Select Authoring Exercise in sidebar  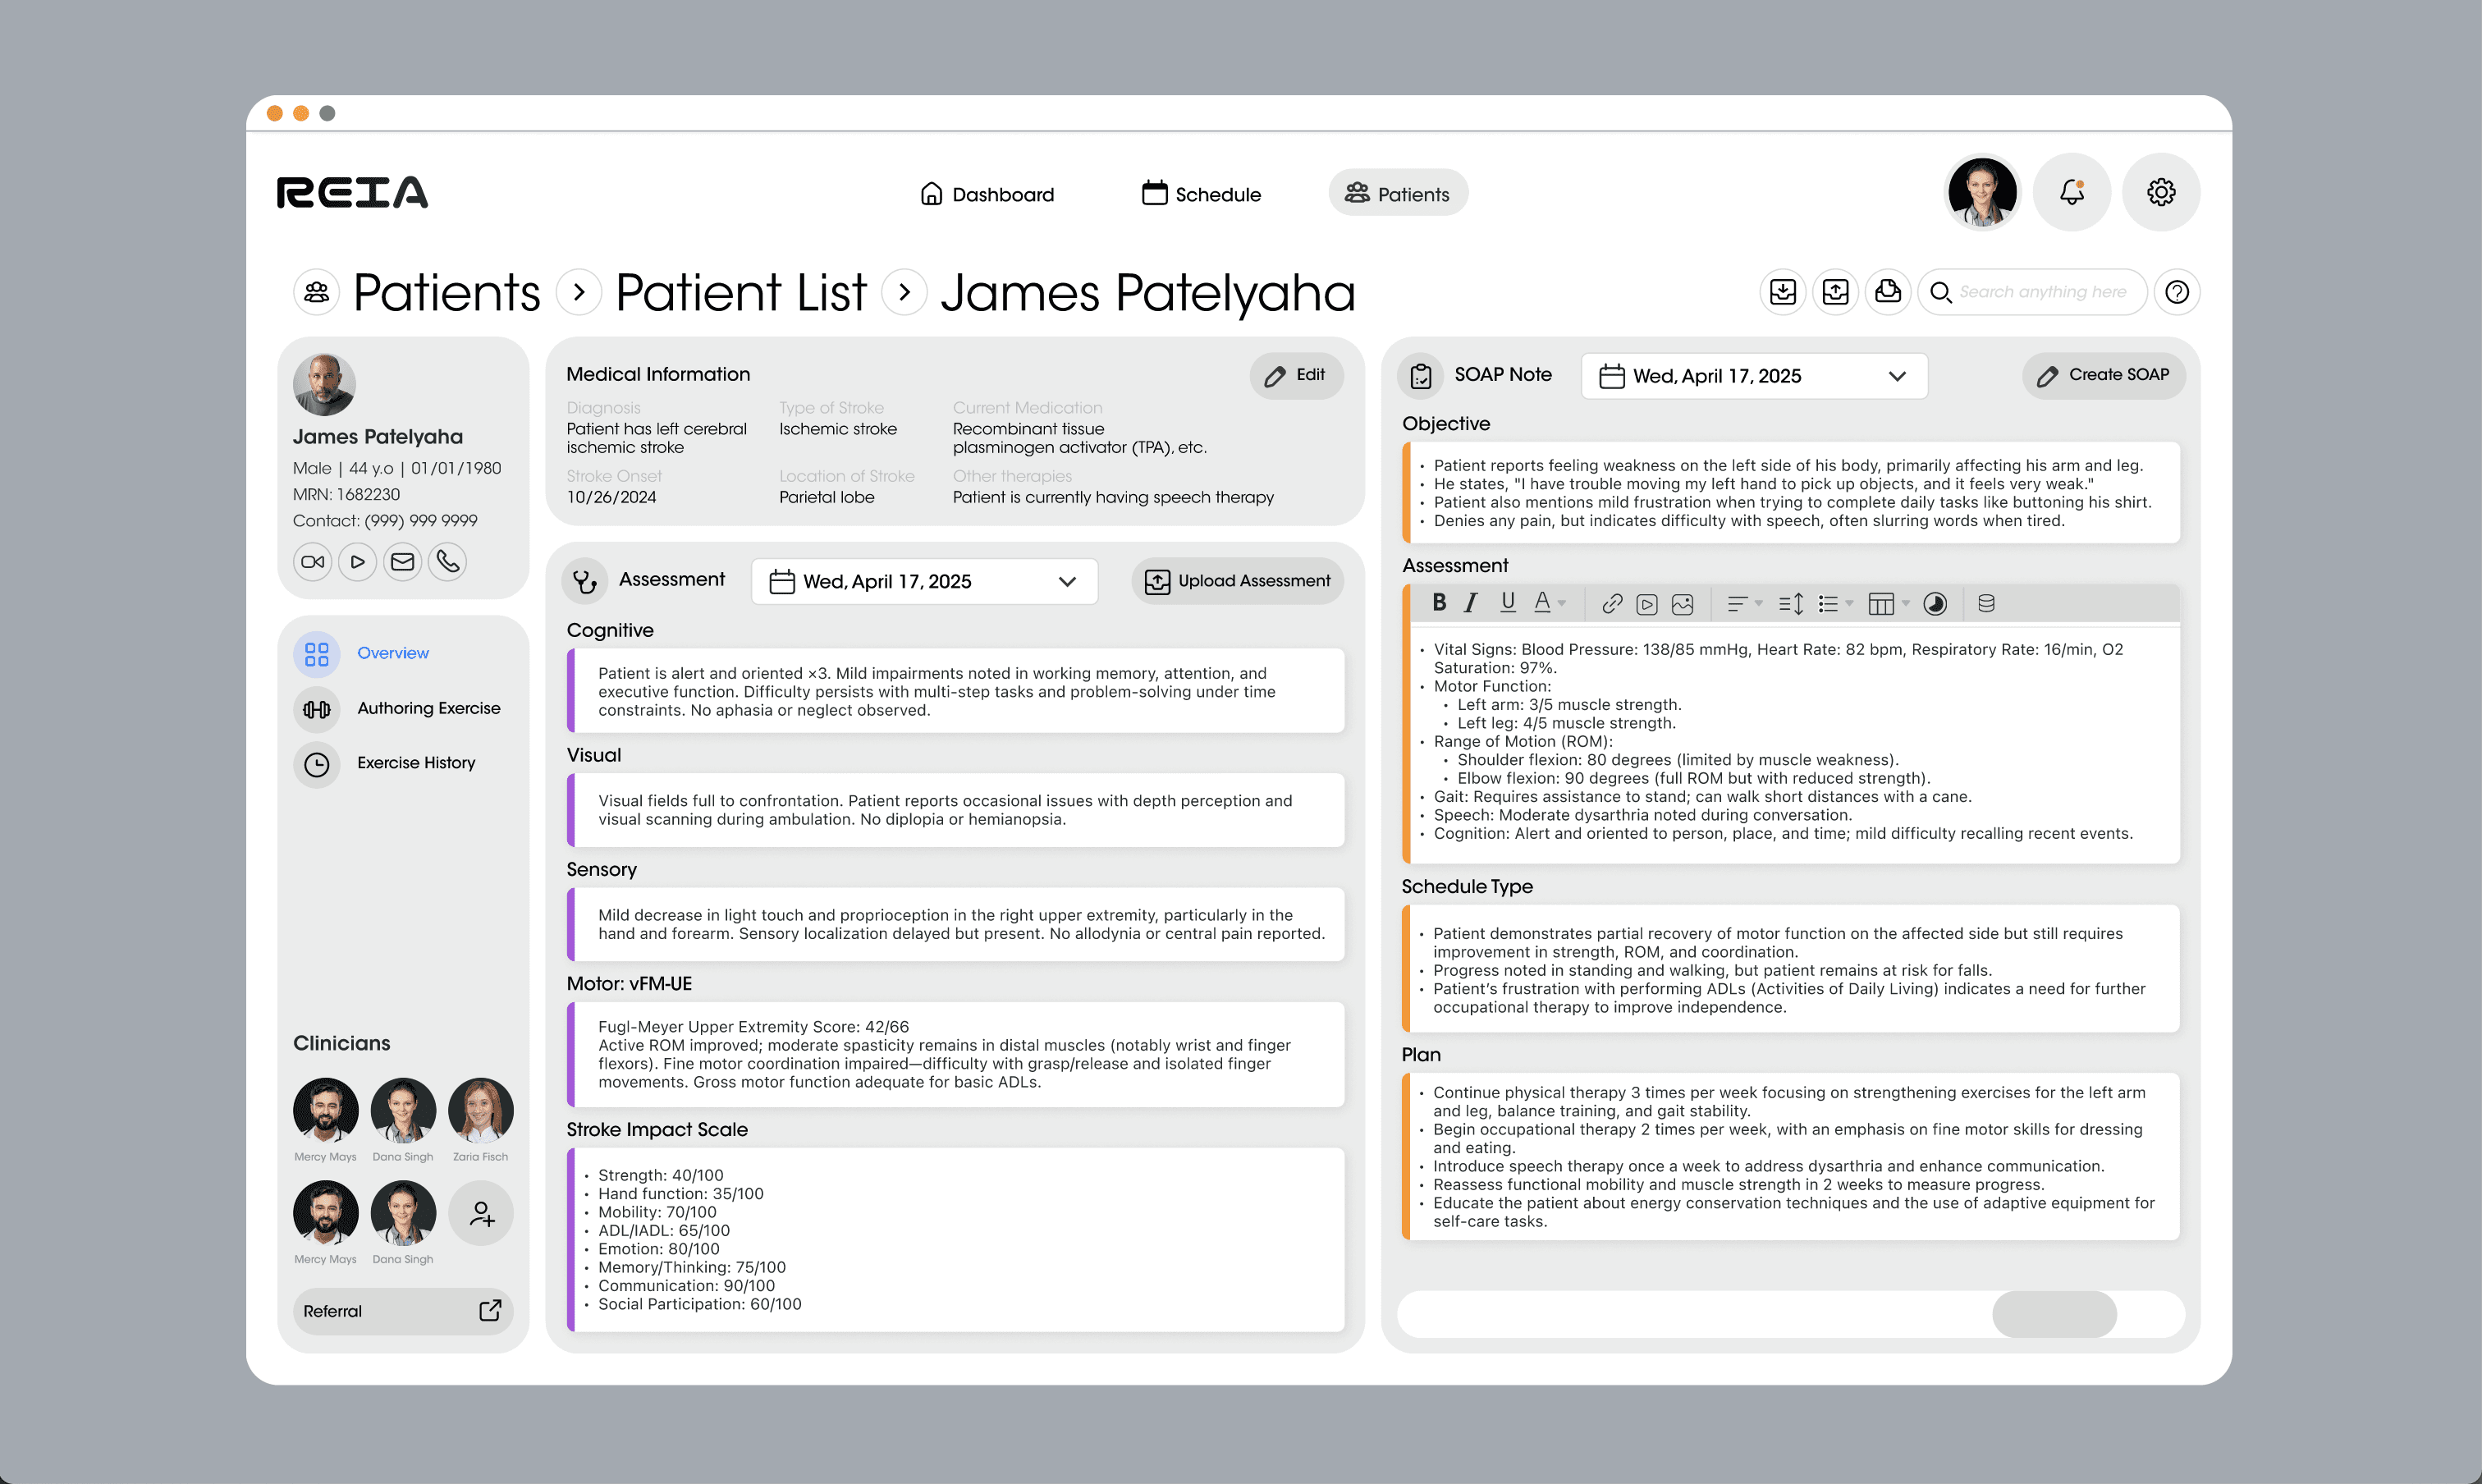428,708
